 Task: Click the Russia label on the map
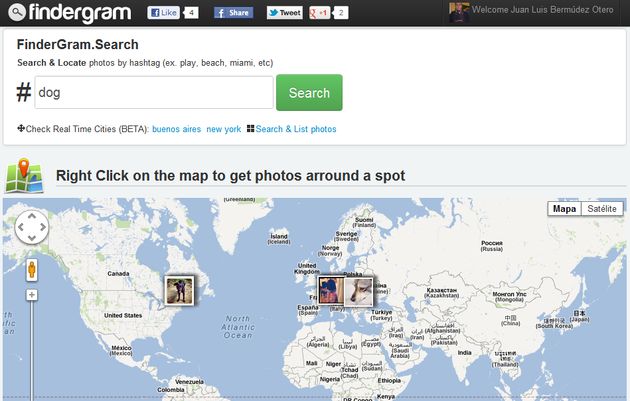point(492,246)
